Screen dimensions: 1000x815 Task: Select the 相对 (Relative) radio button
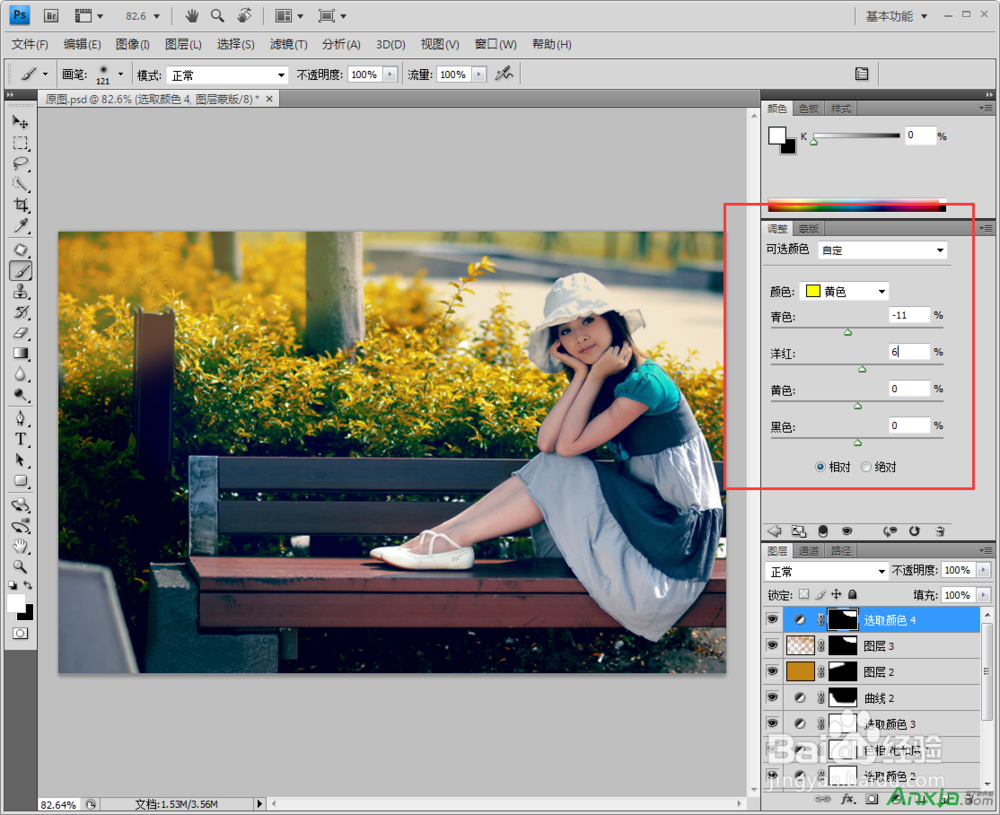[x=821, y=466]
